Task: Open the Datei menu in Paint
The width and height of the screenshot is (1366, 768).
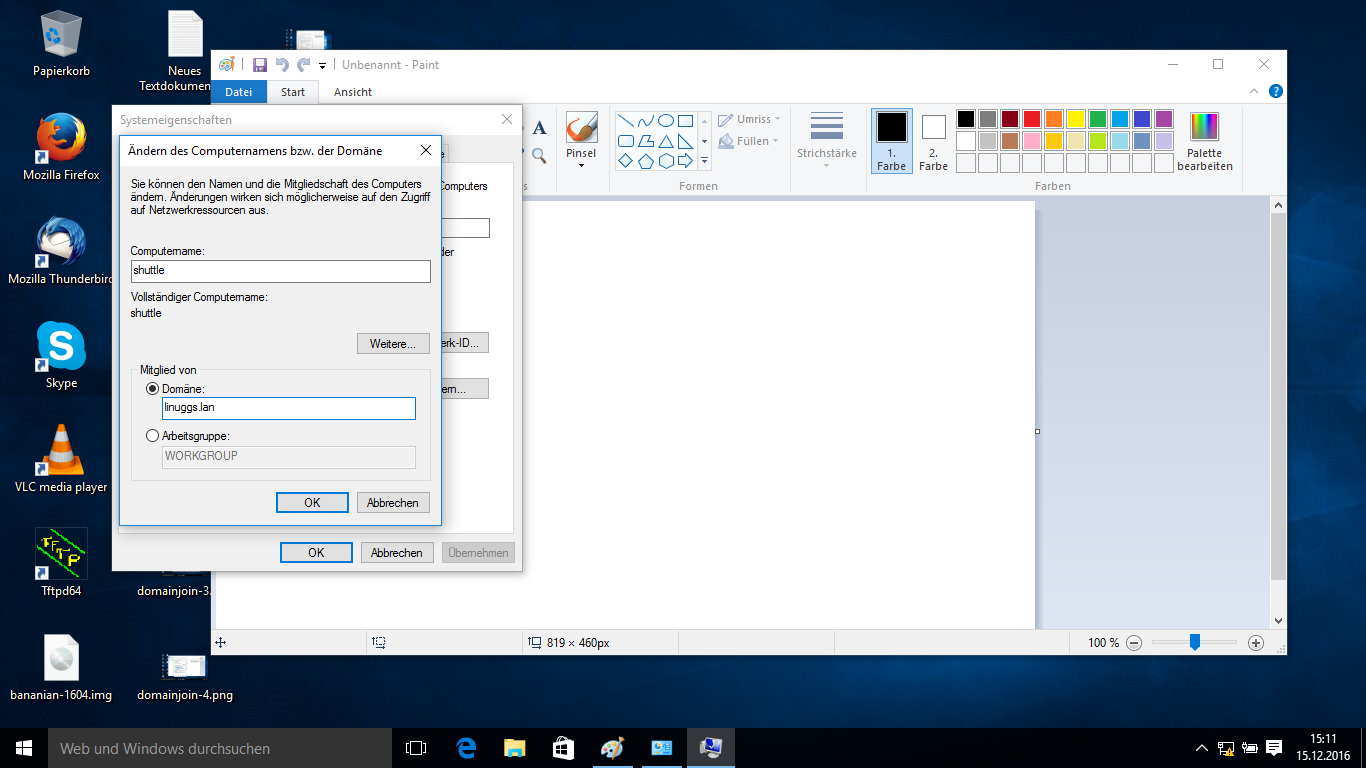Action: (x=239, y=92)
